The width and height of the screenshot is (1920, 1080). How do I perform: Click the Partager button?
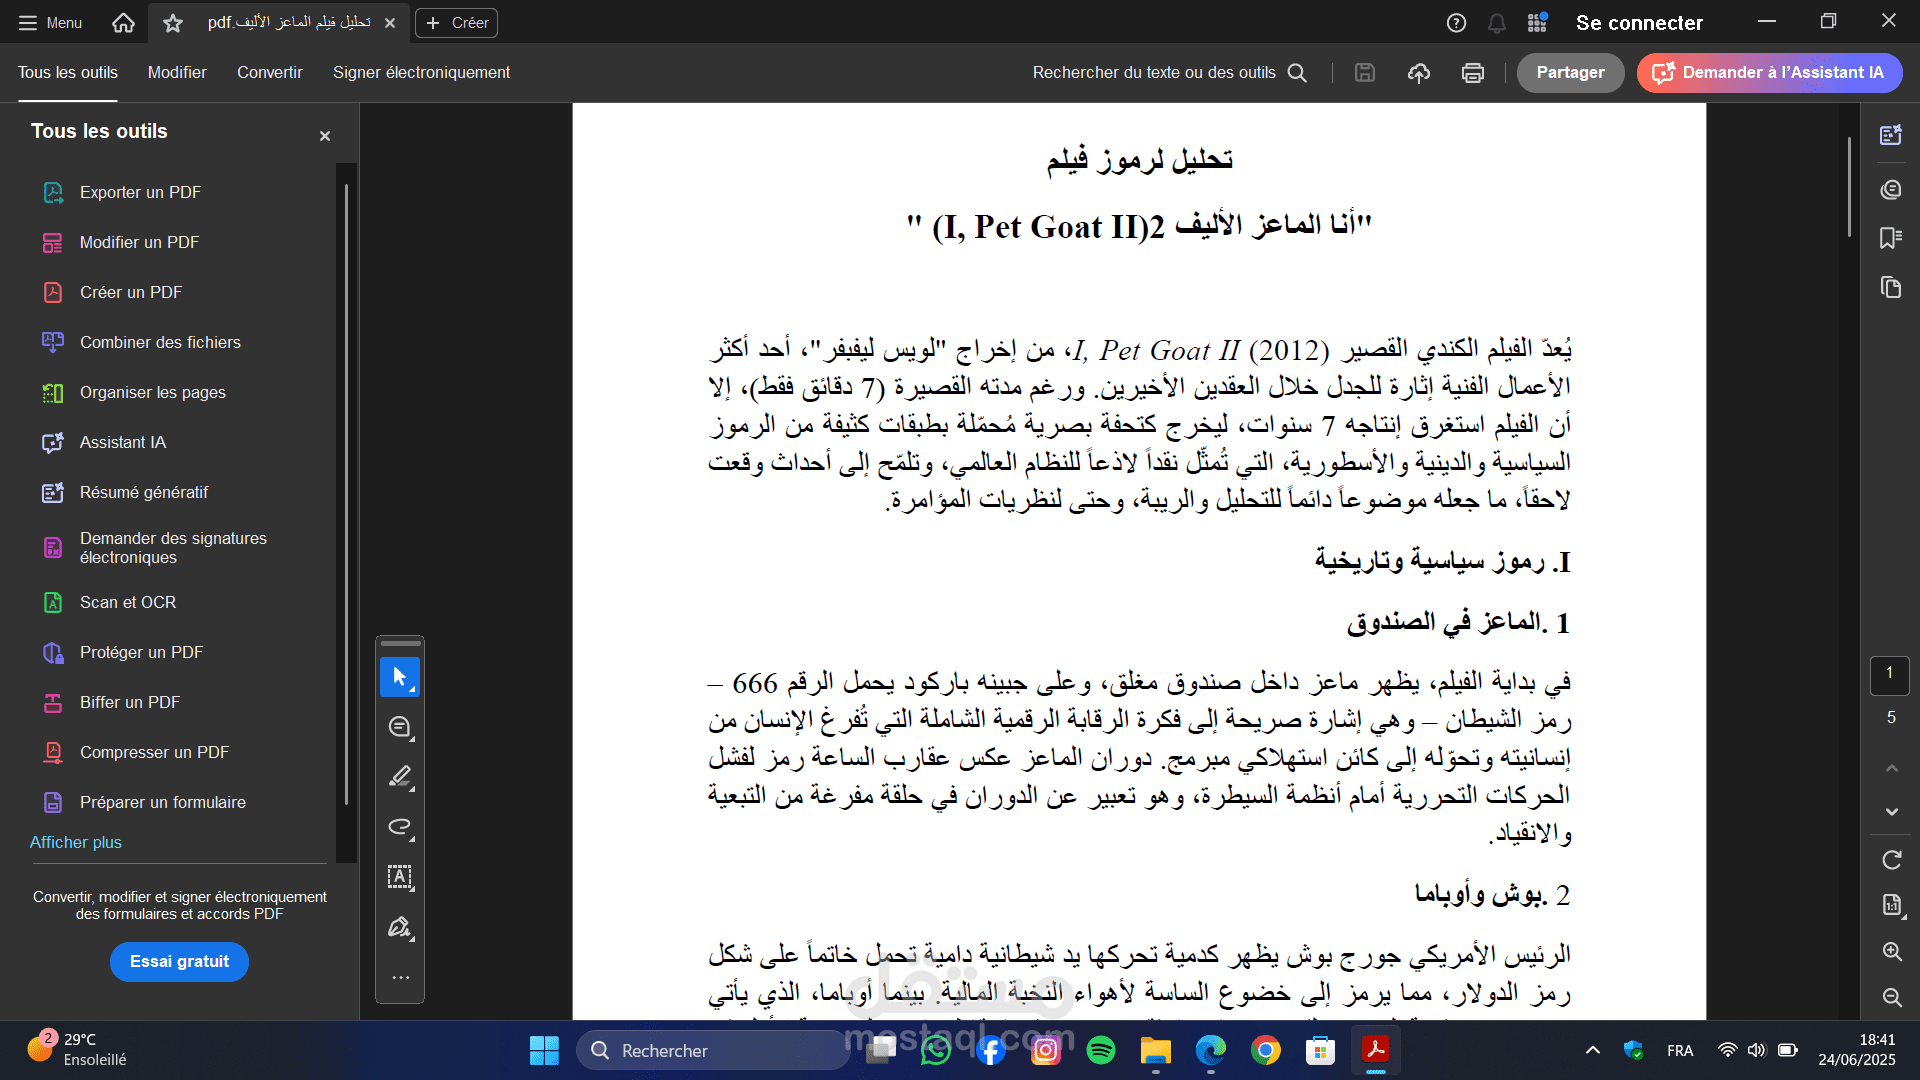coord(1570,72)
